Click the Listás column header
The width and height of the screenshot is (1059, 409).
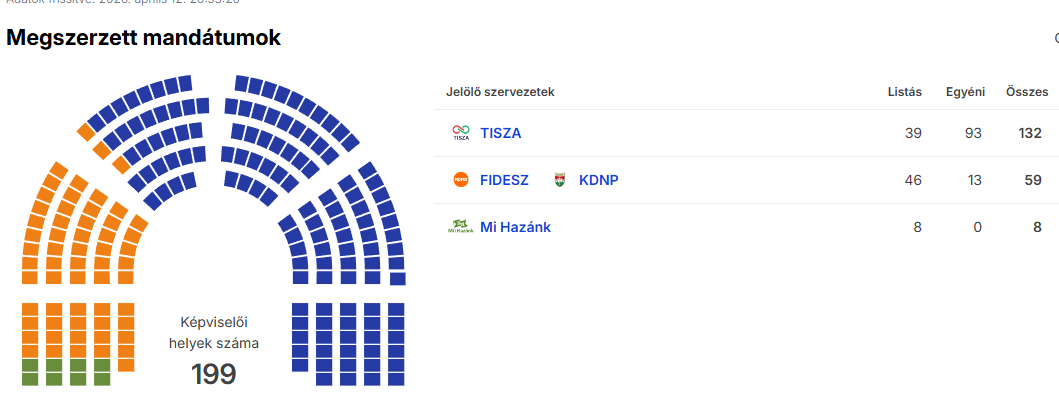point(904,92)
